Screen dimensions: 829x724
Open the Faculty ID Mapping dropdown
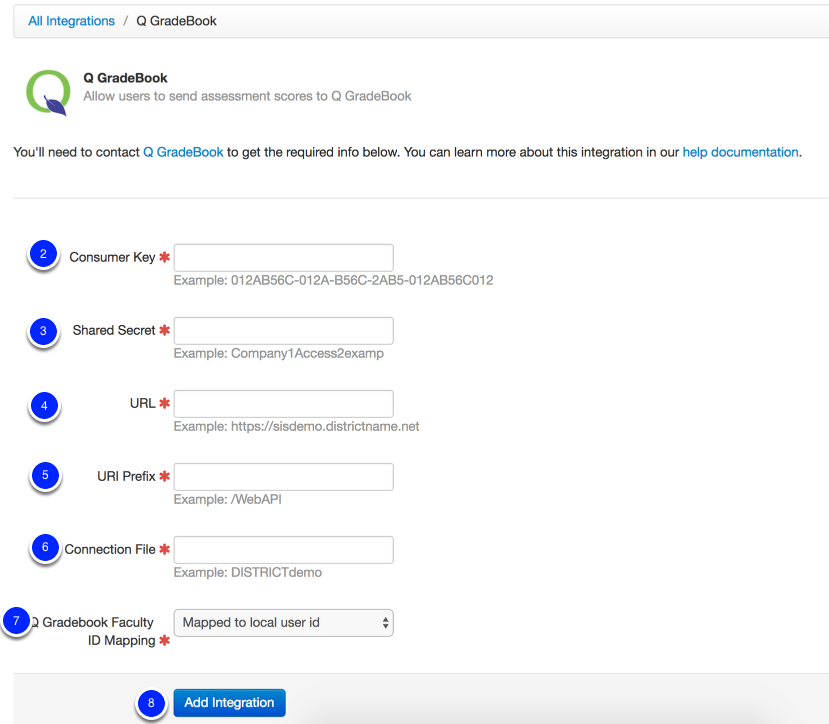pos(283,622)
